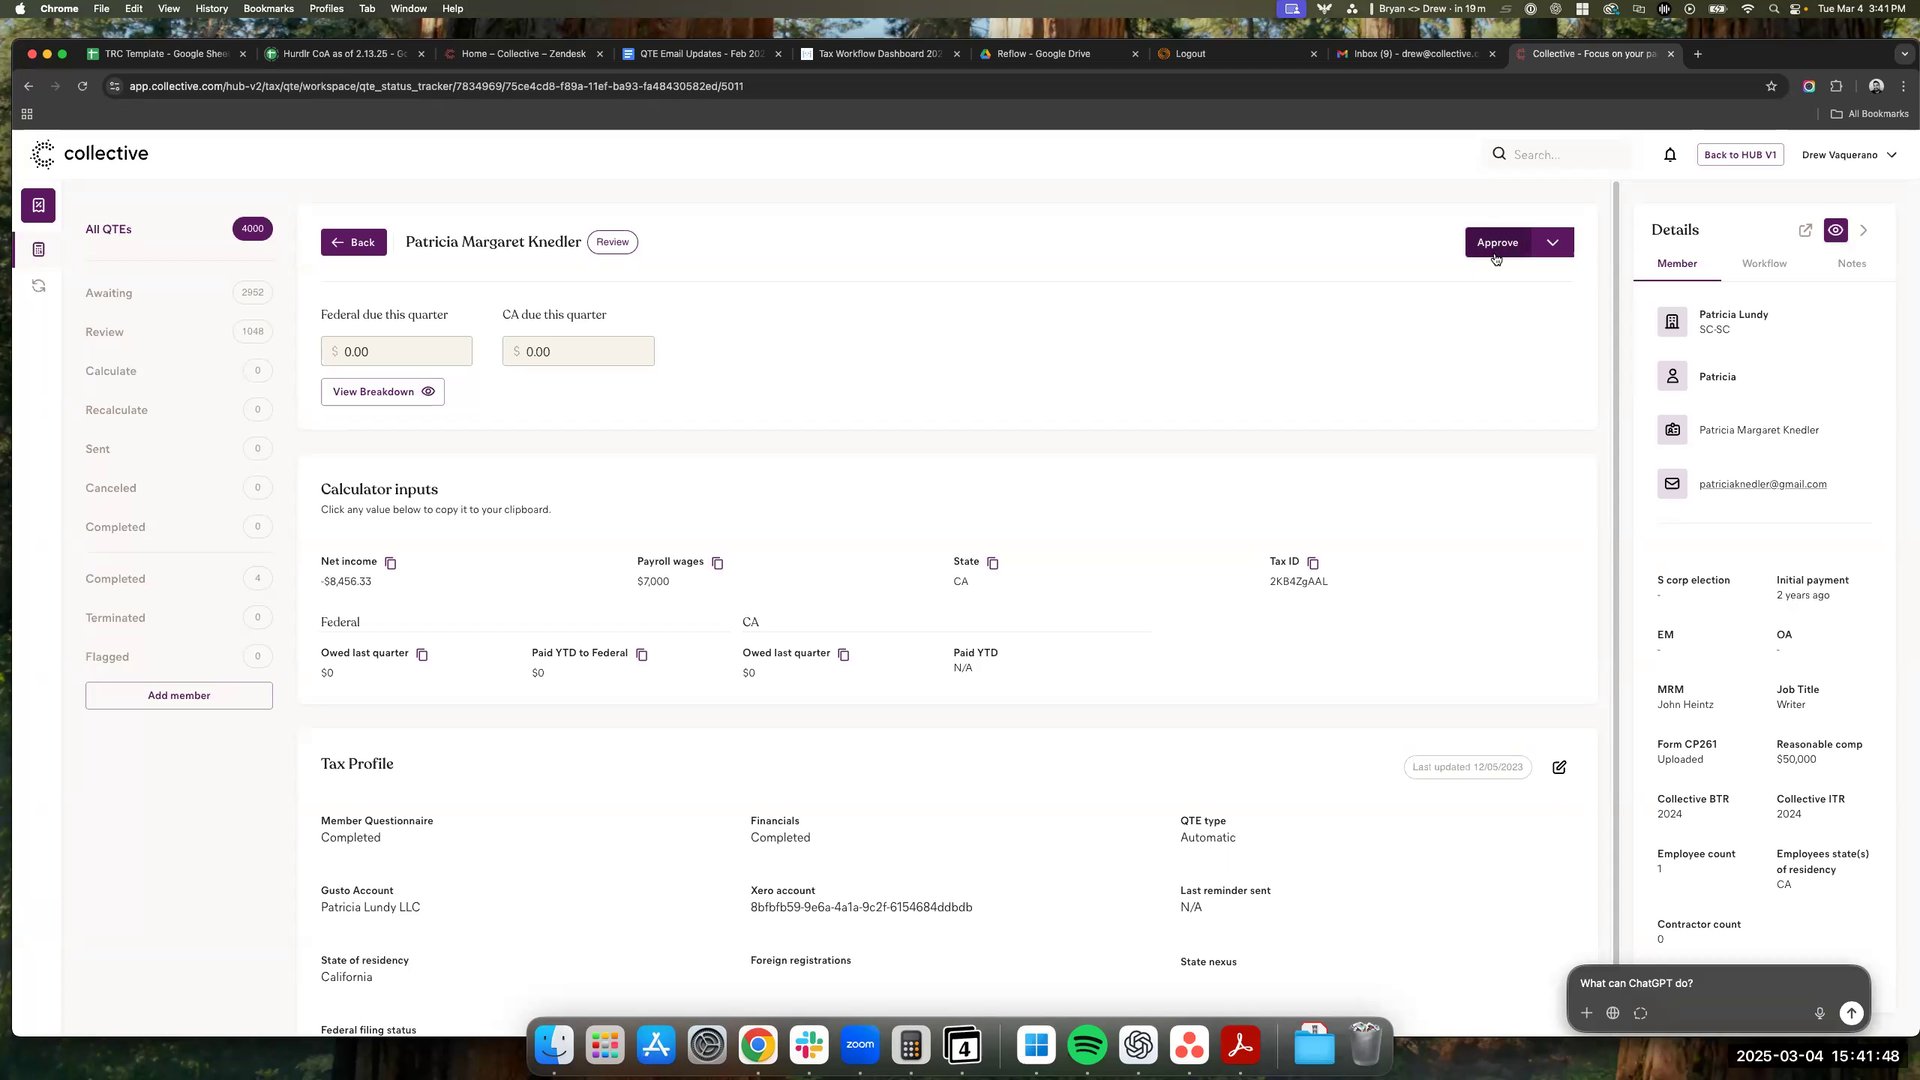Open the Drew Vaquerano user menu
Image resolution: width=1920 pixels, height=1080 pixels.
coord(1848,155)
